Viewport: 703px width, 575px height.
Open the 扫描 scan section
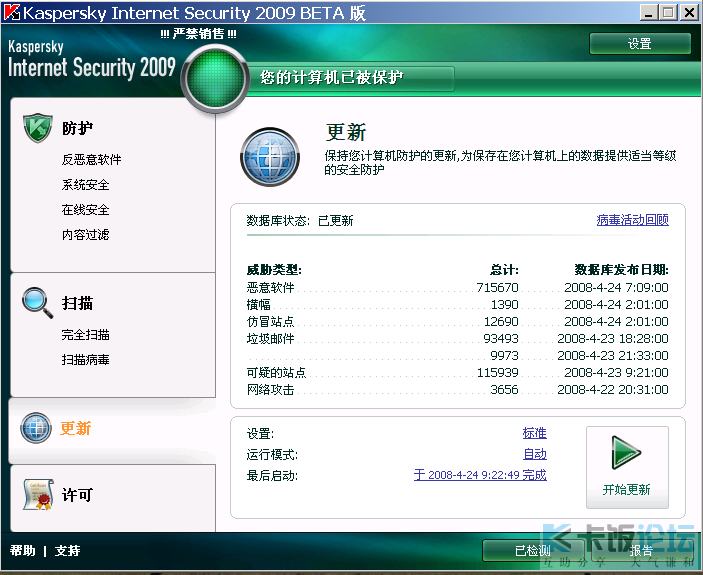(x=77, y=303)
